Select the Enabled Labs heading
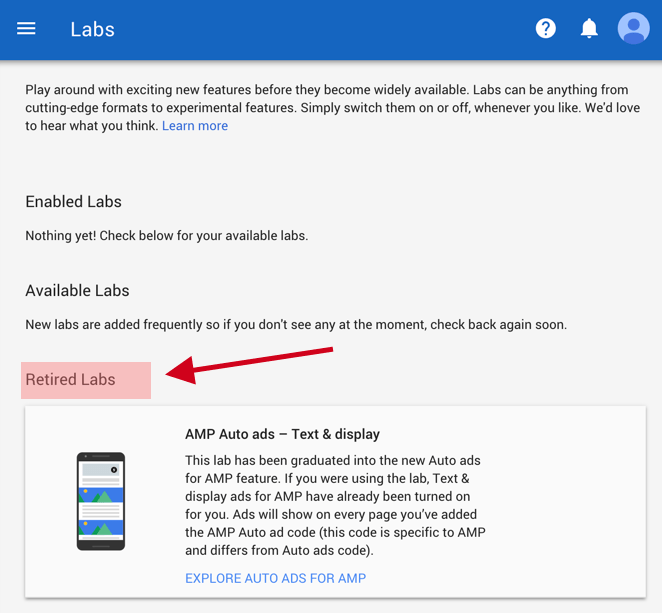Viewport: 662px width, 613px height. click(x=73, y=201)
